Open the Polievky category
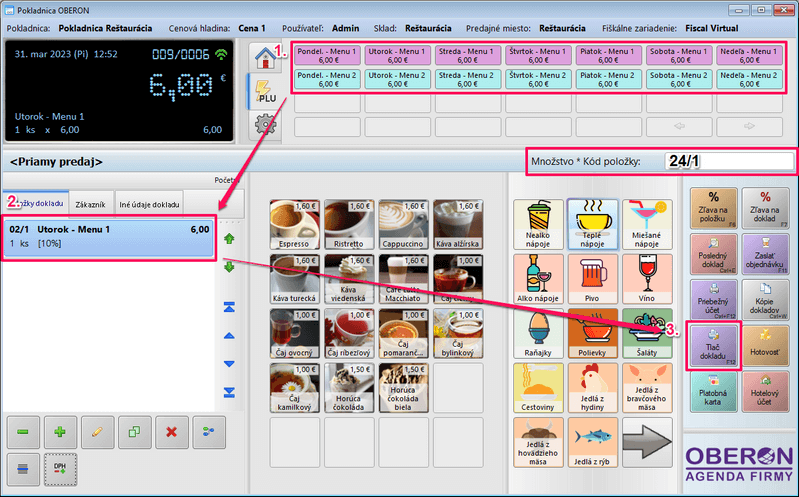799x497 pixels. coord(591,332)
